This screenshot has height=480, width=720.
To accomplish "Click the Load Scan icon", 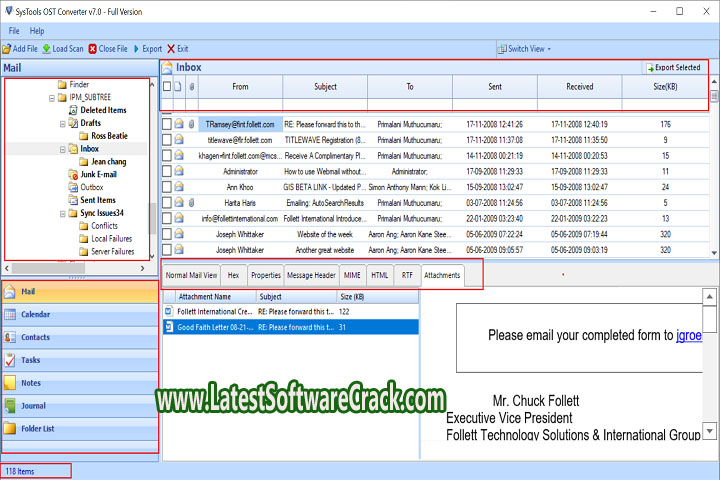I will [x=46, y=48].
